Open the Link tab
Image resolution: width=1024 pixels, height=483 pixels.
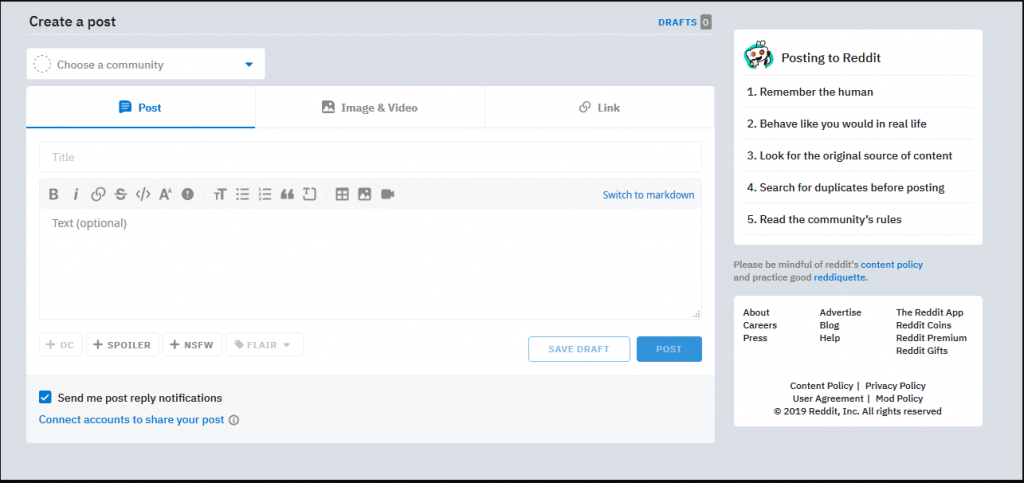click(599, 107)
